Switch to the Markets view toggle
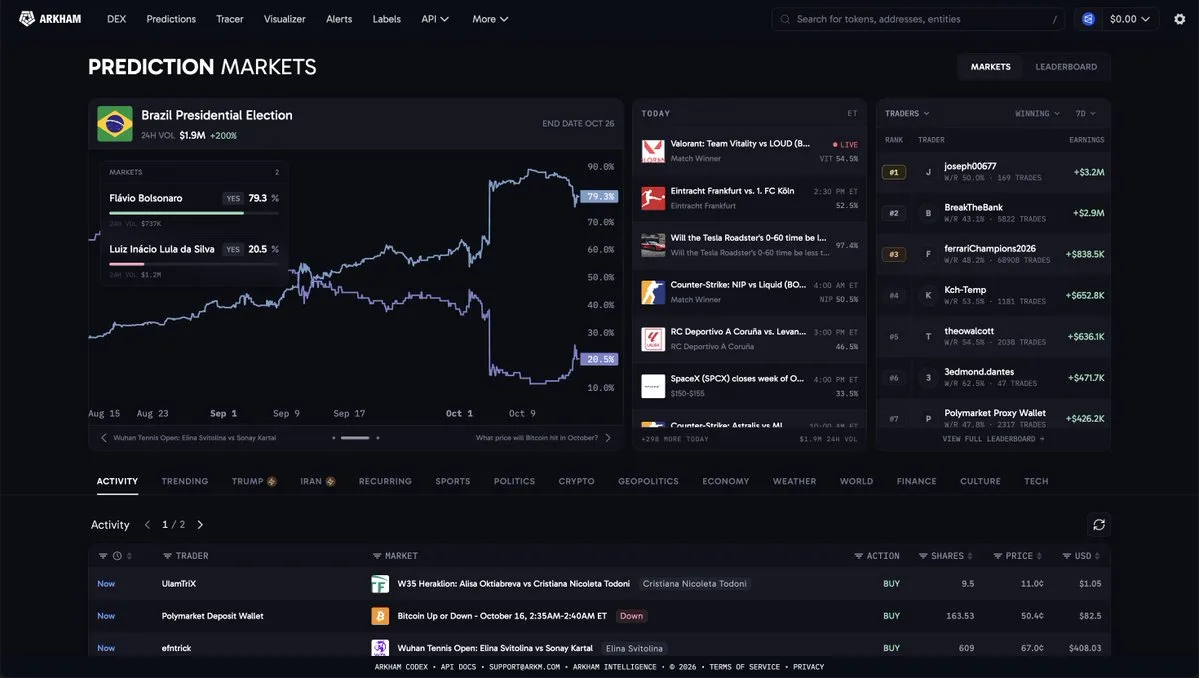This screenshot has height=678, width=1199. [x=990, y=67]
